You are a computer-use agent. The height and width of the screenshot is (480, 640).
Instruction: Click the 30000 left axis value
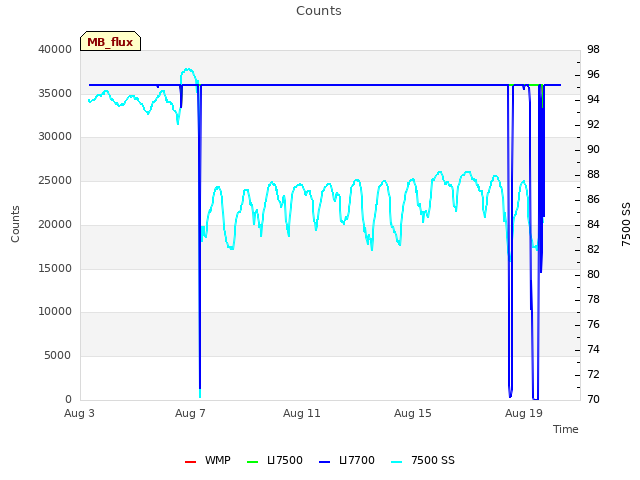(x=55, y=137)
